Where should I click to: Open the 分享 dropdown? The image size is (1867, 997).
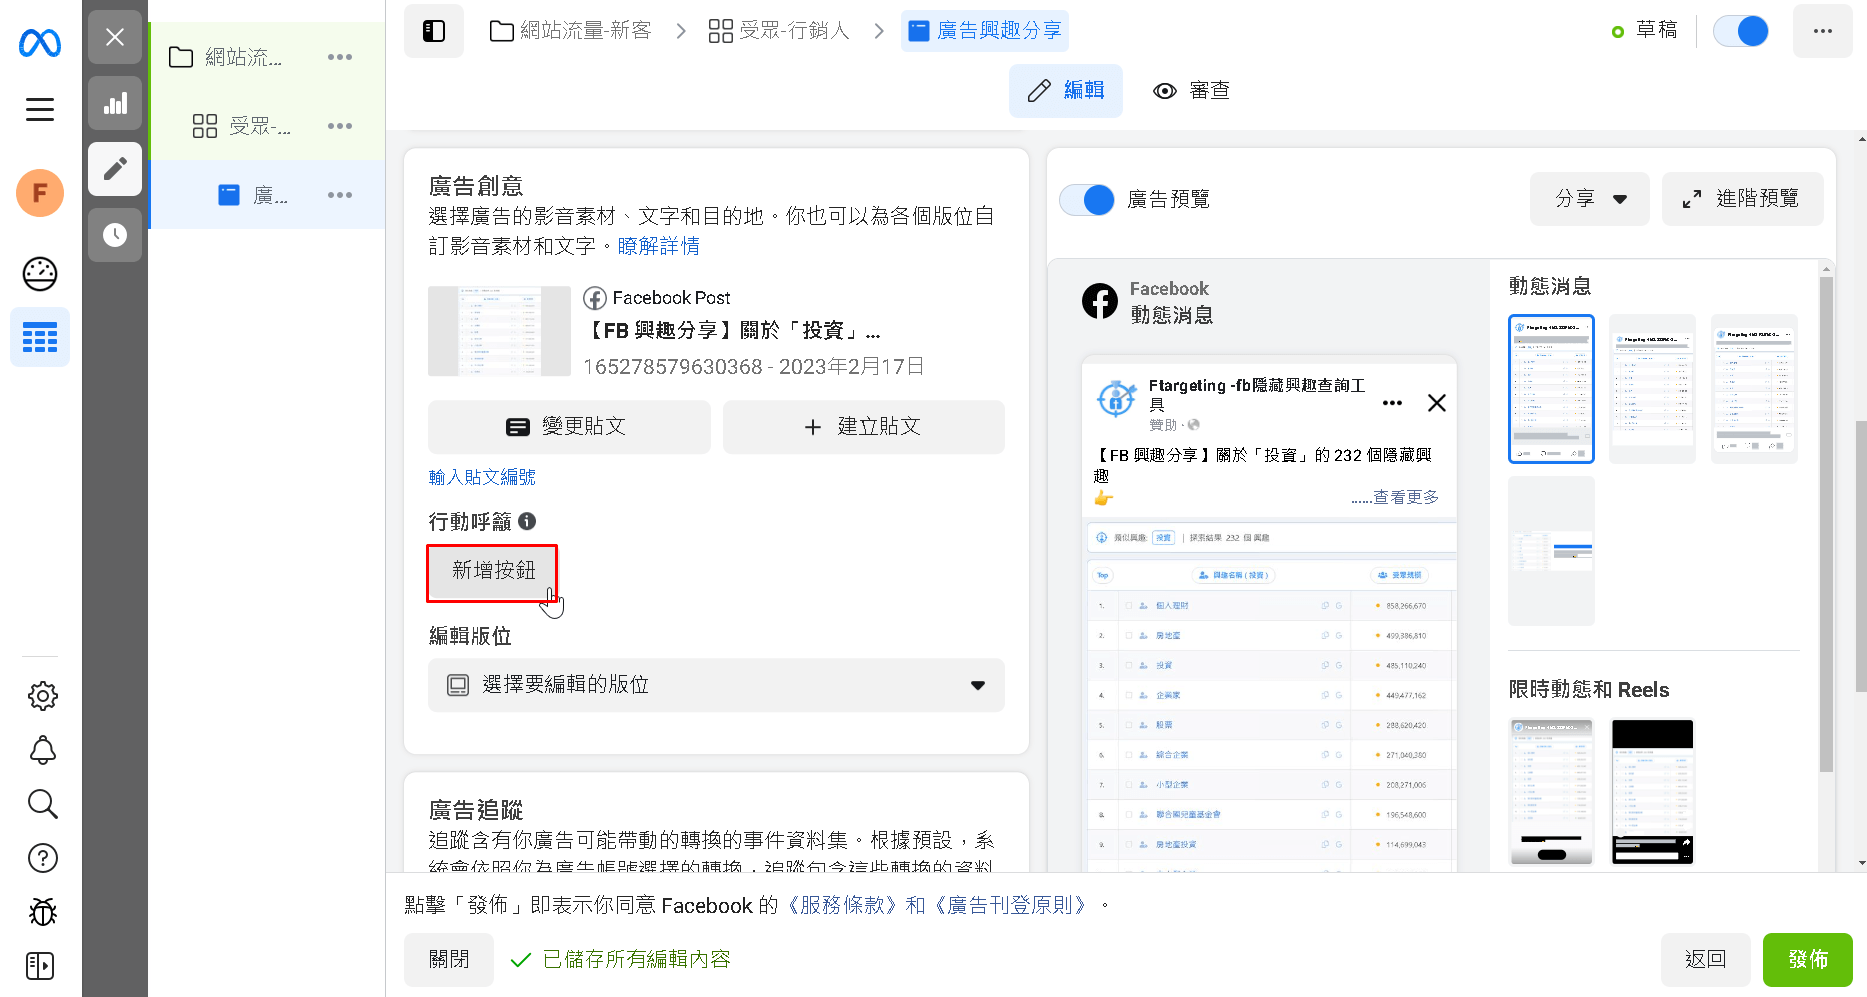1590,199
